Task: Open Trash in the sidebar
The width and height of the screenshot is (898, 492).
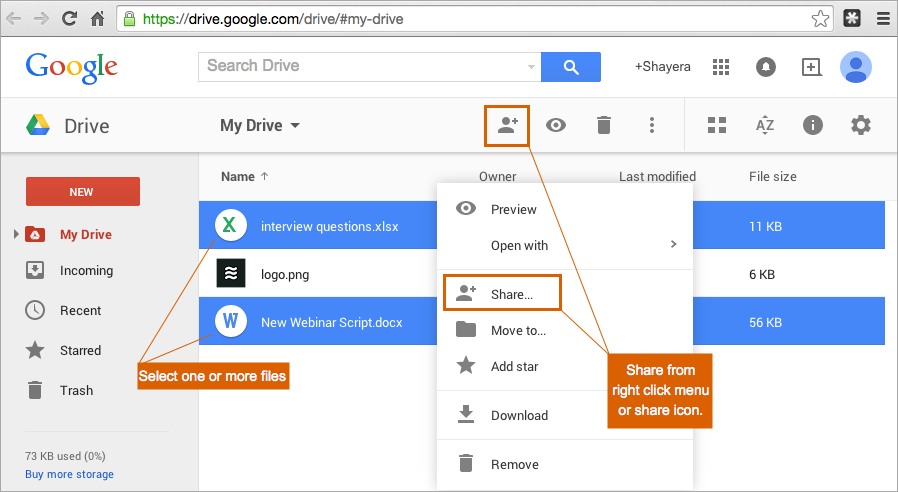Action: [77, 391]
